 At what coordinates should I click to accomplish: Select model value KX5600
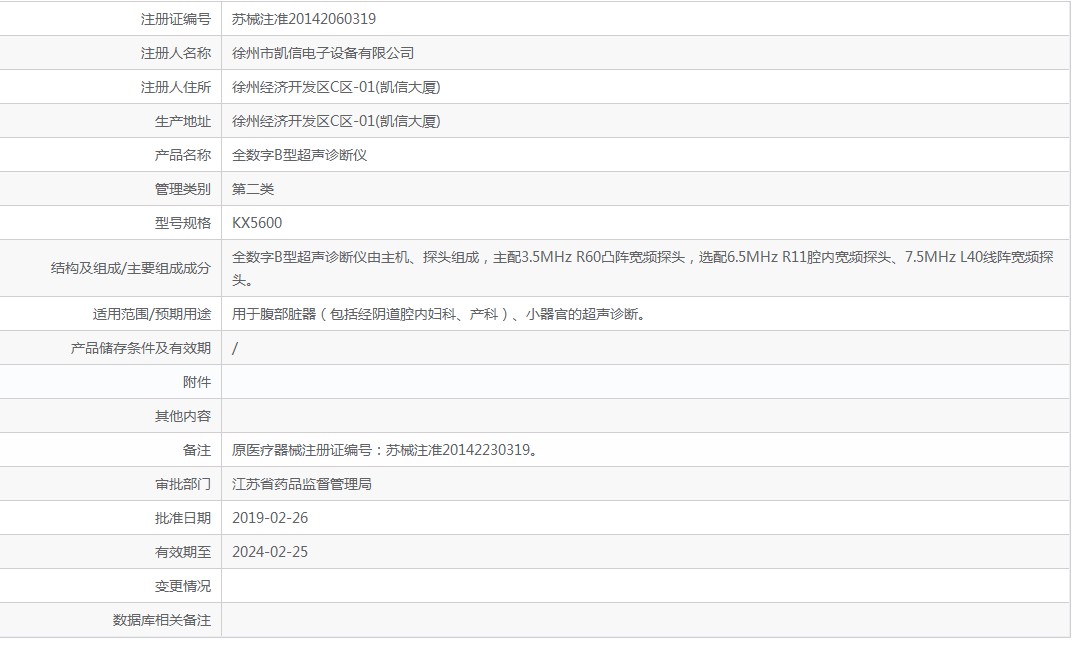pyautogui.click(x=257, y=223)
